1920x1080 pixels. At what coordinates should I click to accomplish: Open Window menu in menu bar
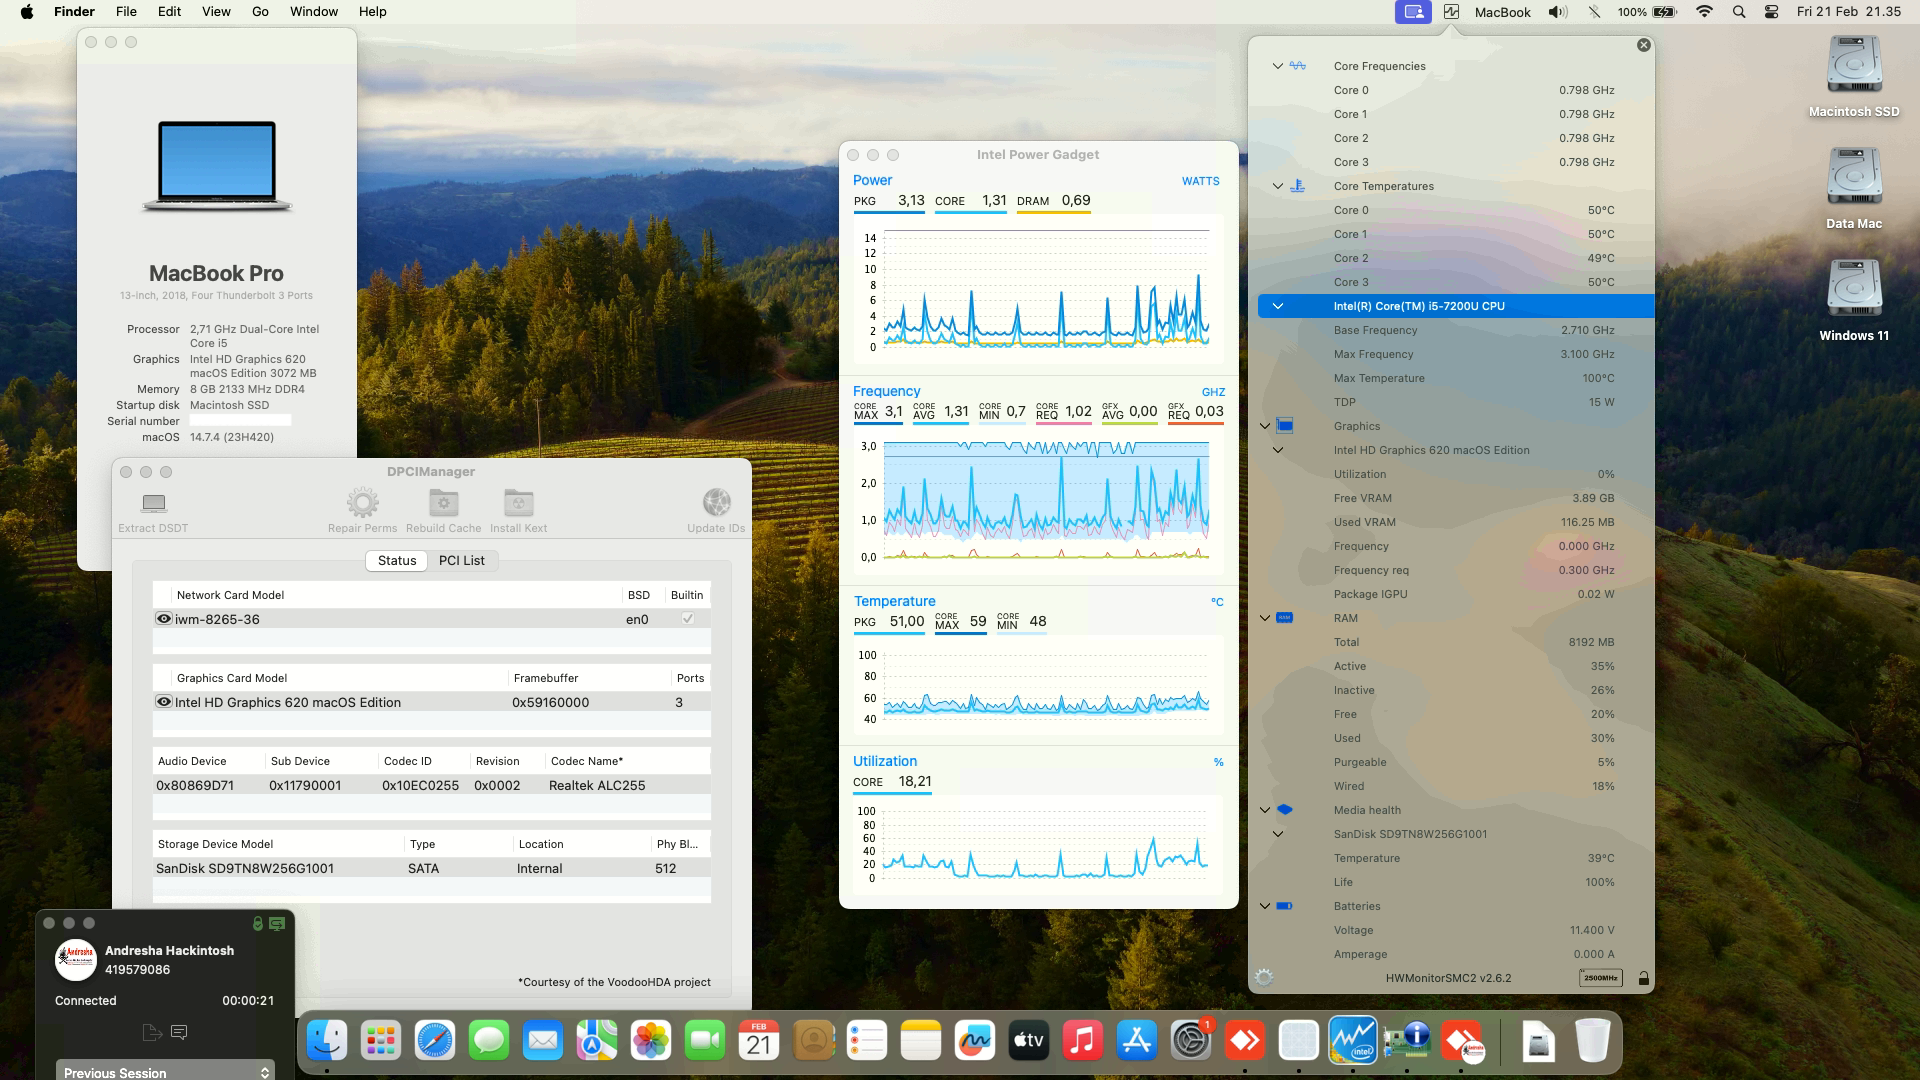[314, 12]
